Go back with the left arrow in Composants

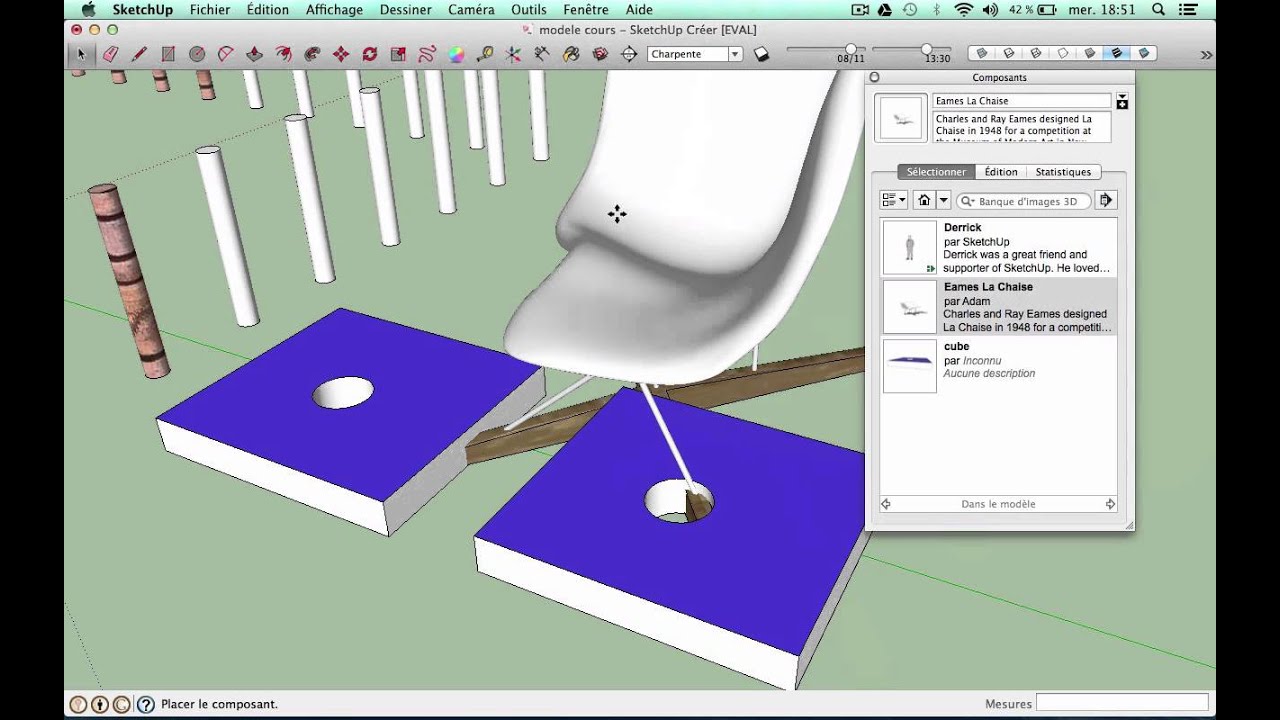(x=886, y=504)
